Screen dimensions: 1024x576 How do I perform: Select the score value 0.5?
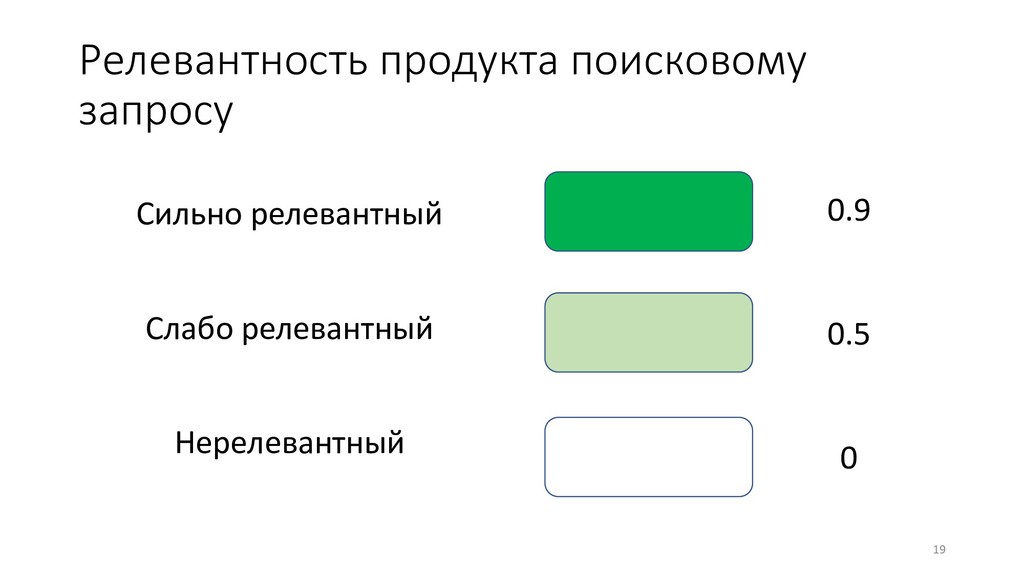click(x=848, y=334)
